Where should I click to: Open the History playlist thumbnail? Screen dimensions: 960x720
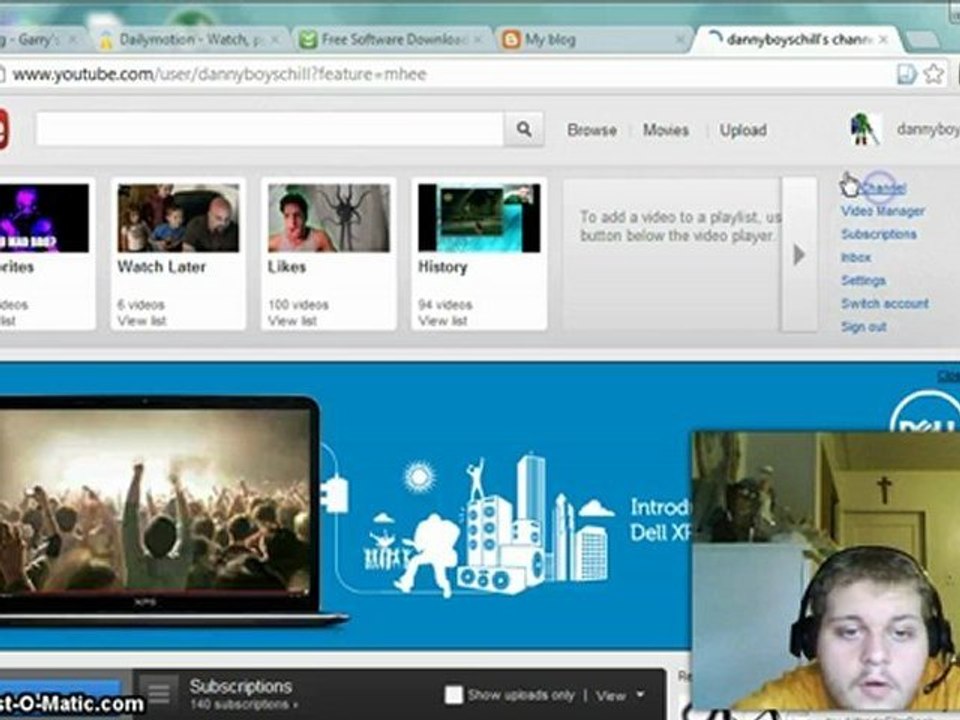(x=479, y=218)
